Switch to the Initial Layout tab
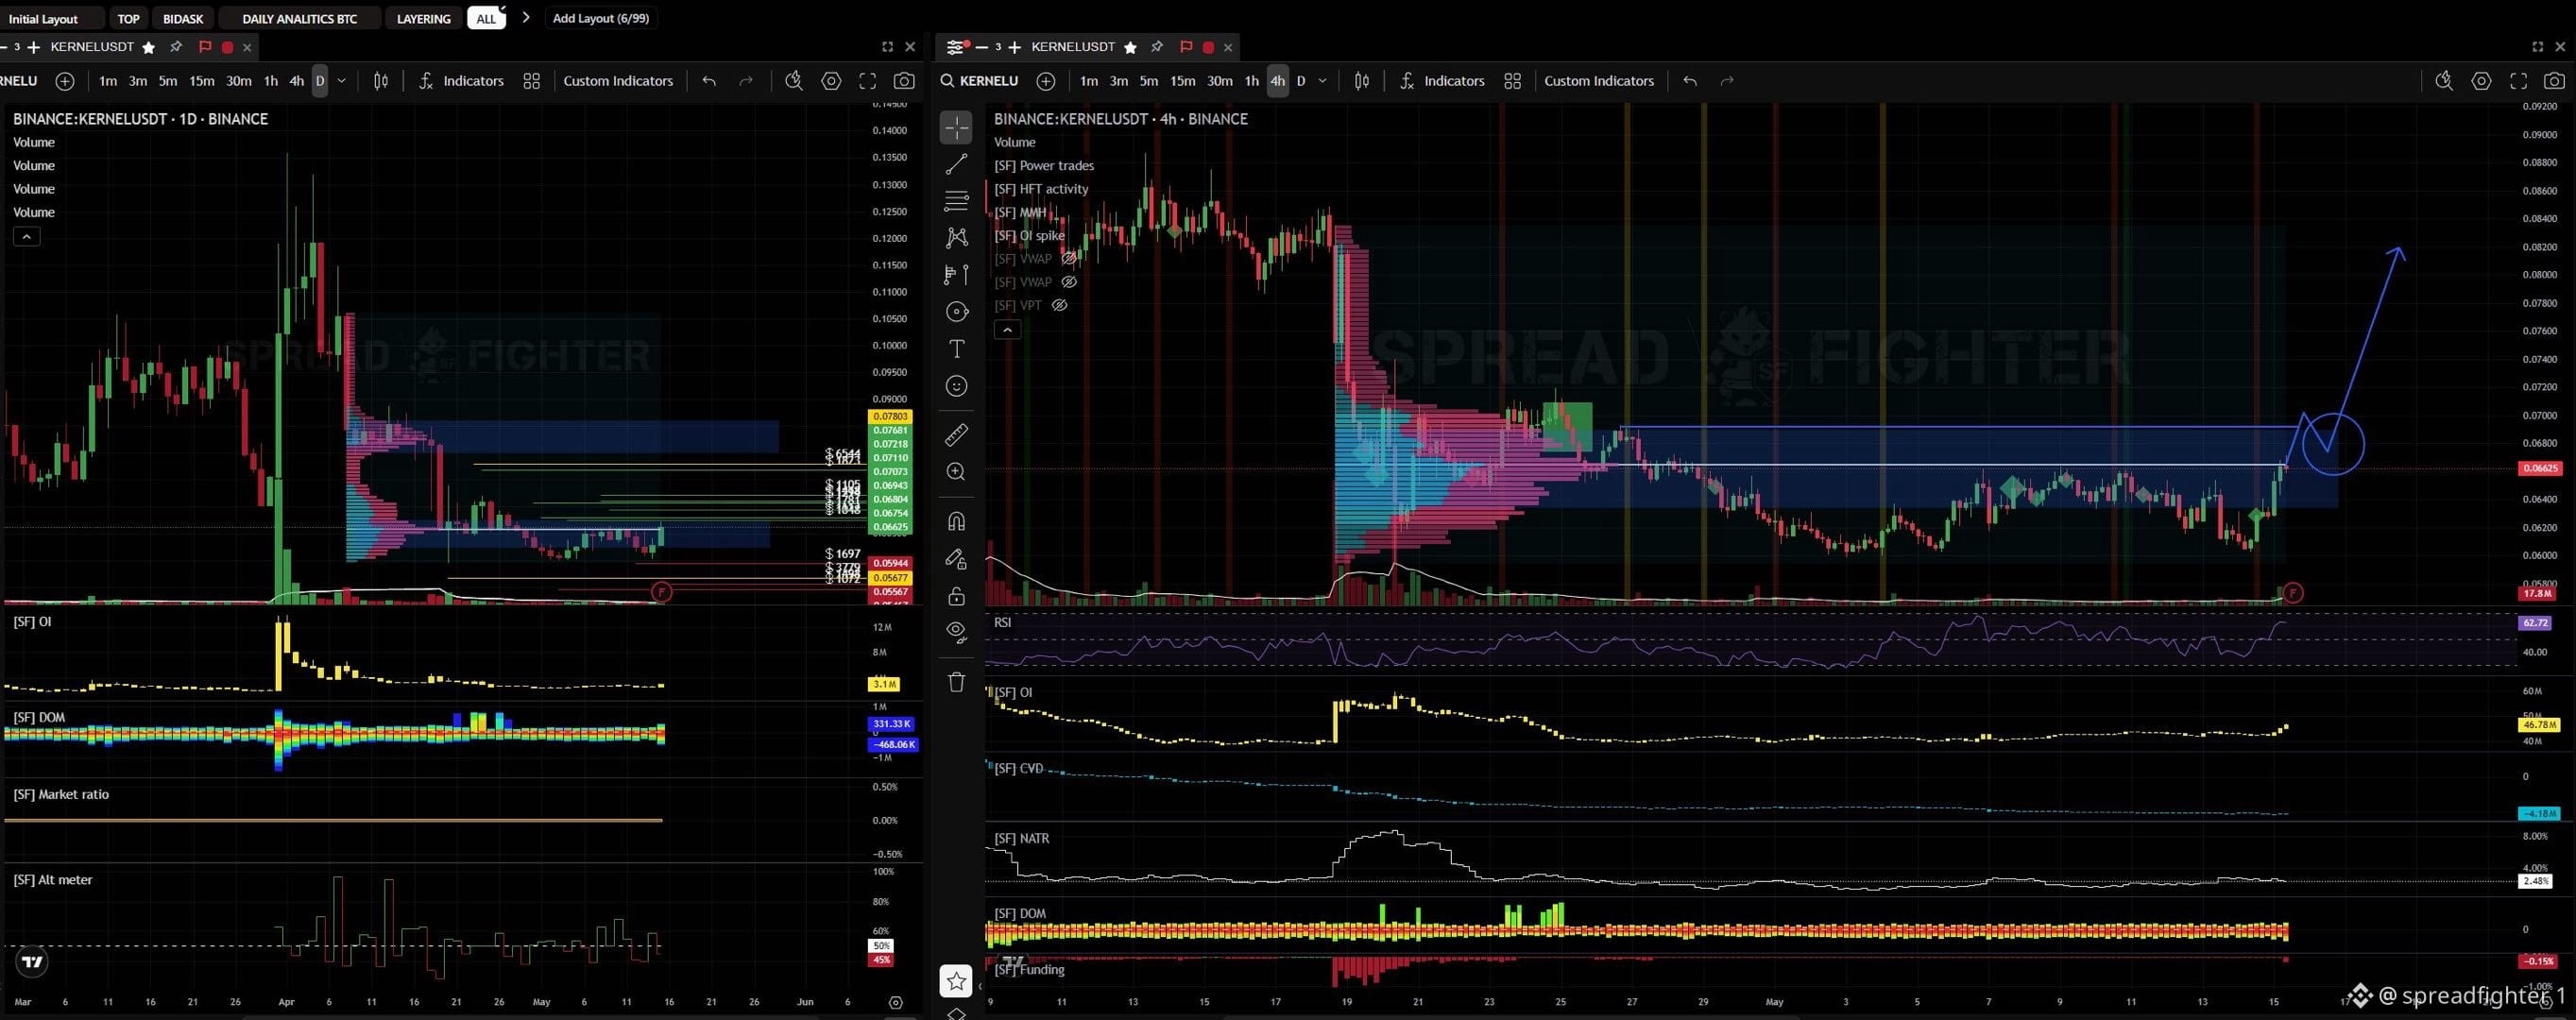 (43, 18)
